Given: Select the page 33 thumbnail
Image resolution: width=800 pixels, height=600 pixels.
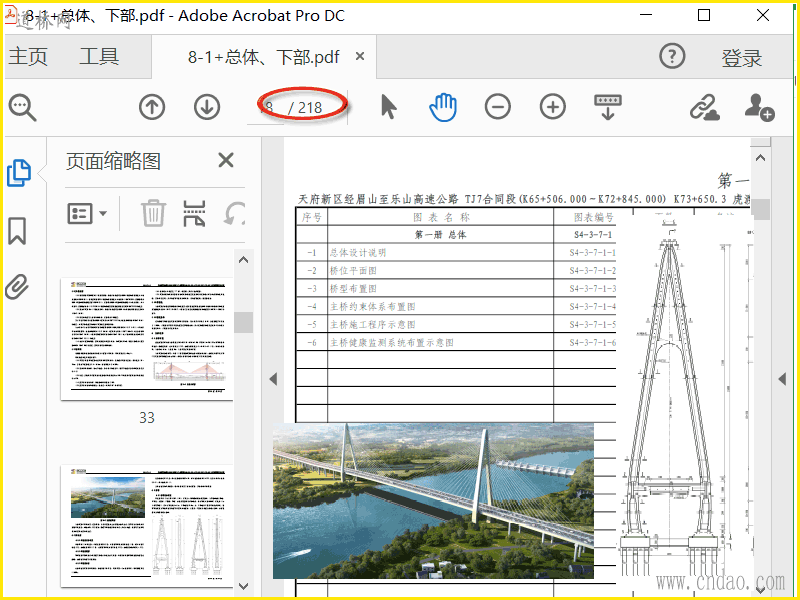Looking at the screenshot, I should pyautogui.click(x=147, y=339).
